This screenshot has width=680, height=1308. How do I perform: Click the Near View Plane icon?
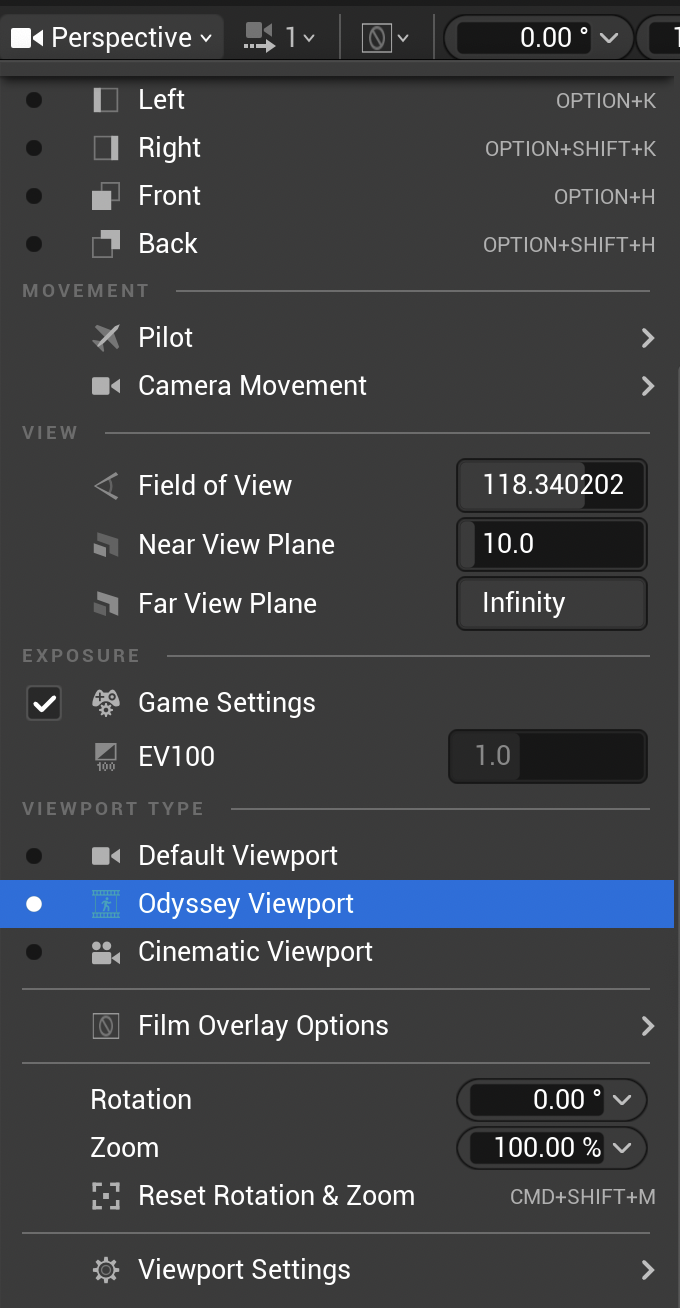click(106, 545)
